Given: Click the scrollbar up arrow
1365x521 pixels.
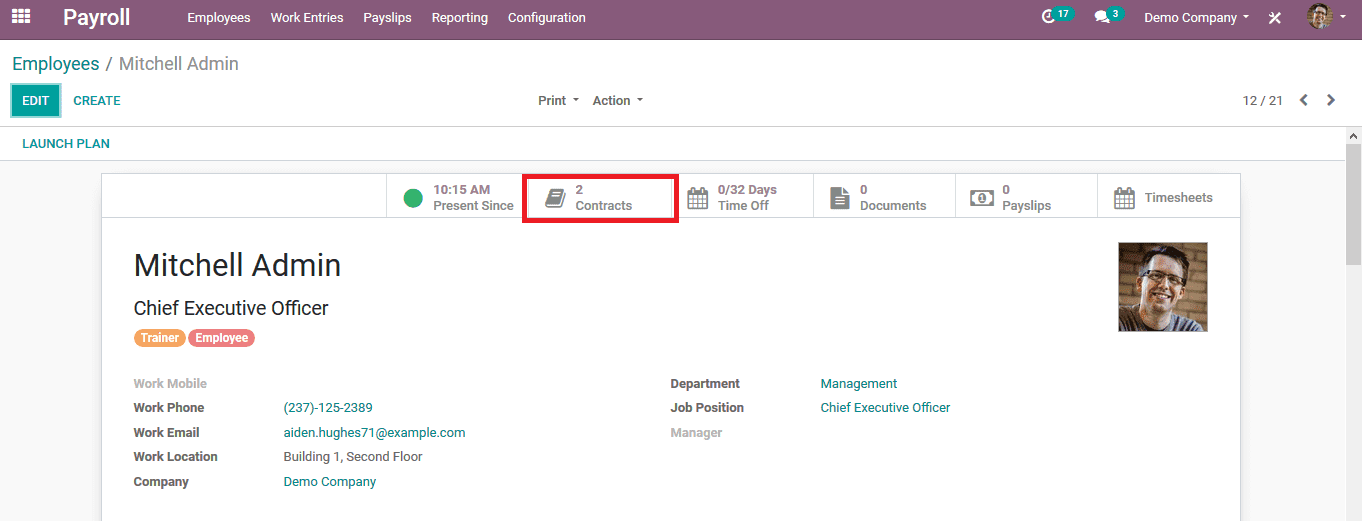Looking at the screenshot, I should tap(1354, 135).
